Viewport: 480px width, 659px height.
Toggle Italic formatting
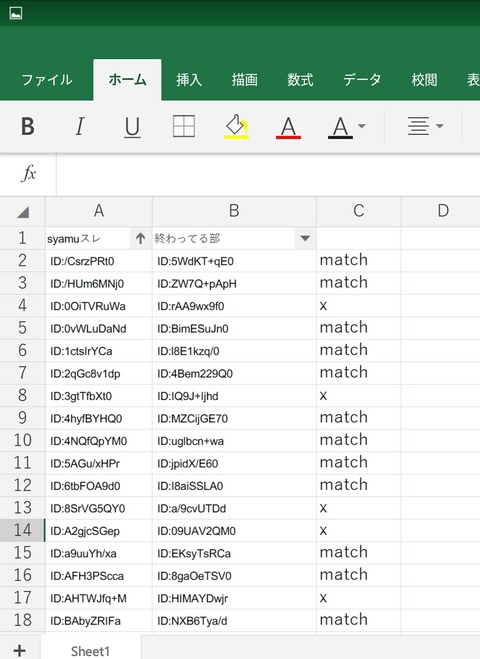(79, 126)
